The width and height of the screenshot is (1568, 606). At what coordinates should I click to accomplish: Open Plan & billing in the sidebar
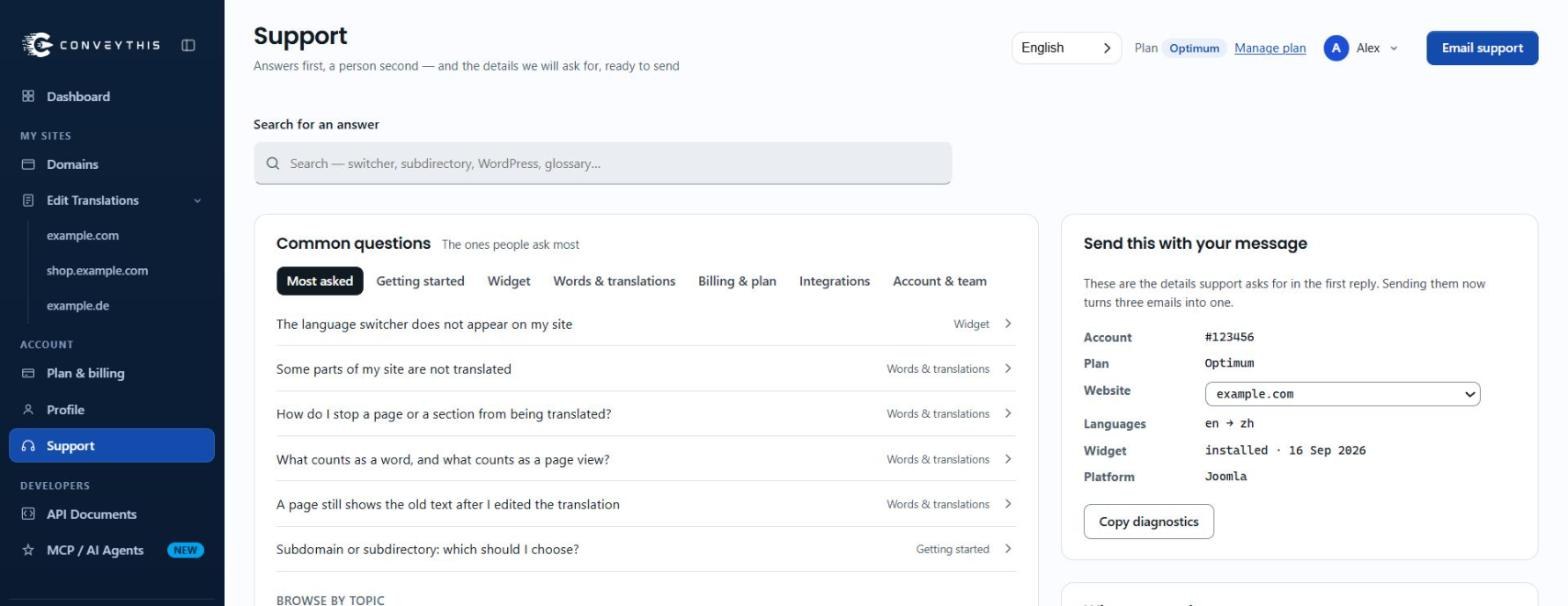coord(112,373)
